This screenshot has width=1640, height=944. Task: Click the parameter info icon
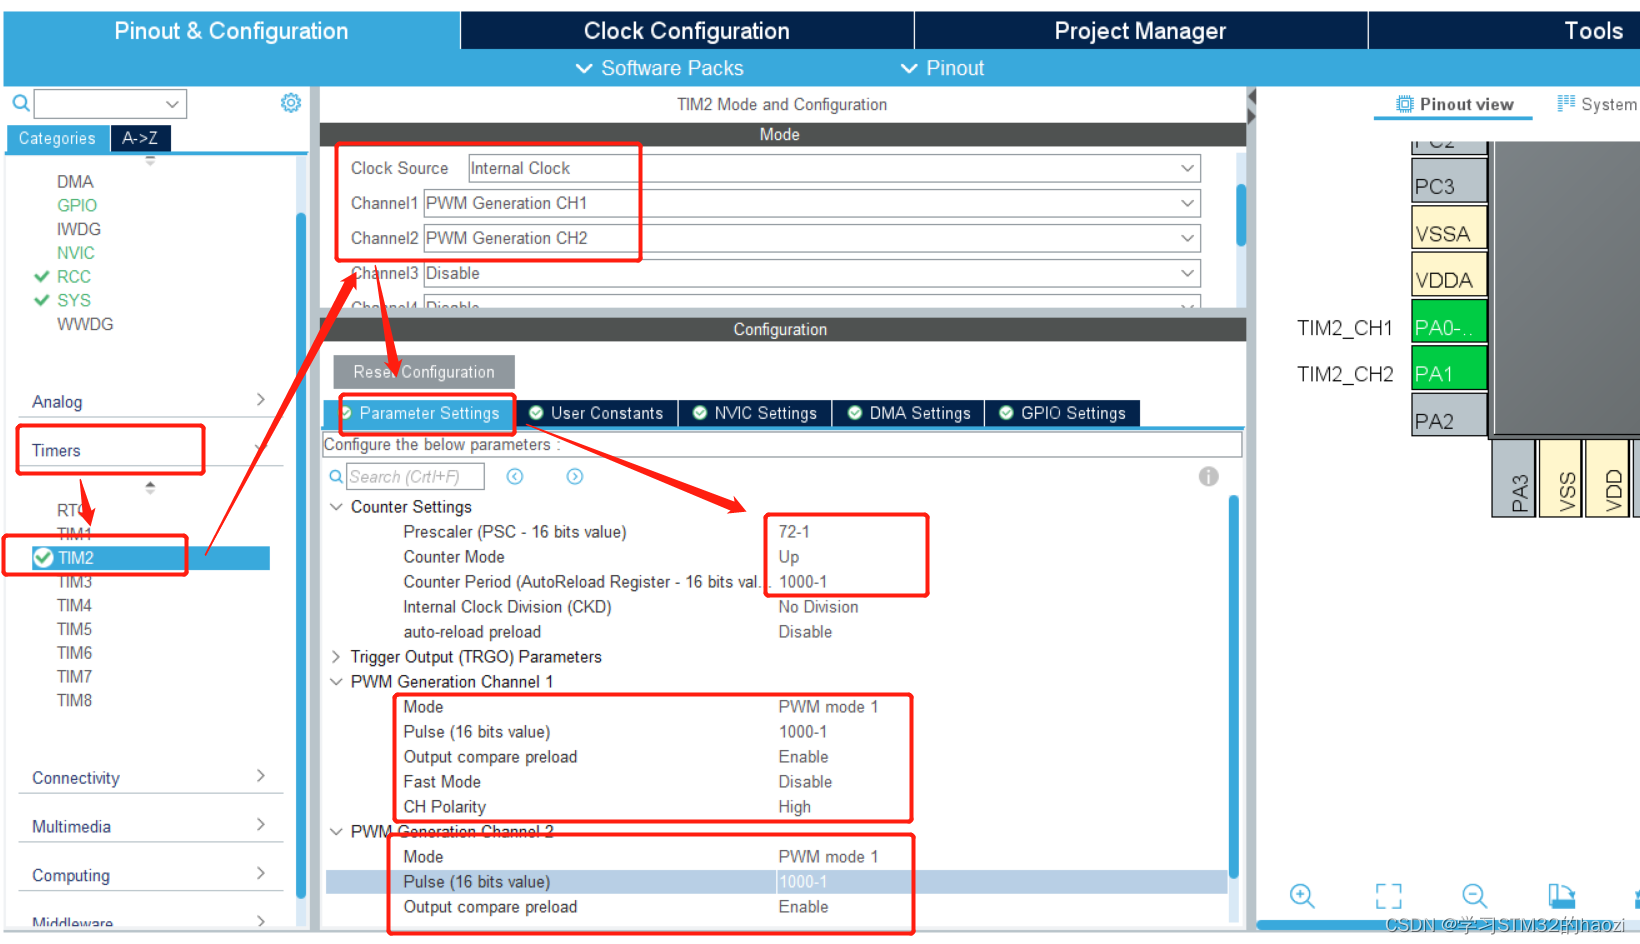(1209, 477)
